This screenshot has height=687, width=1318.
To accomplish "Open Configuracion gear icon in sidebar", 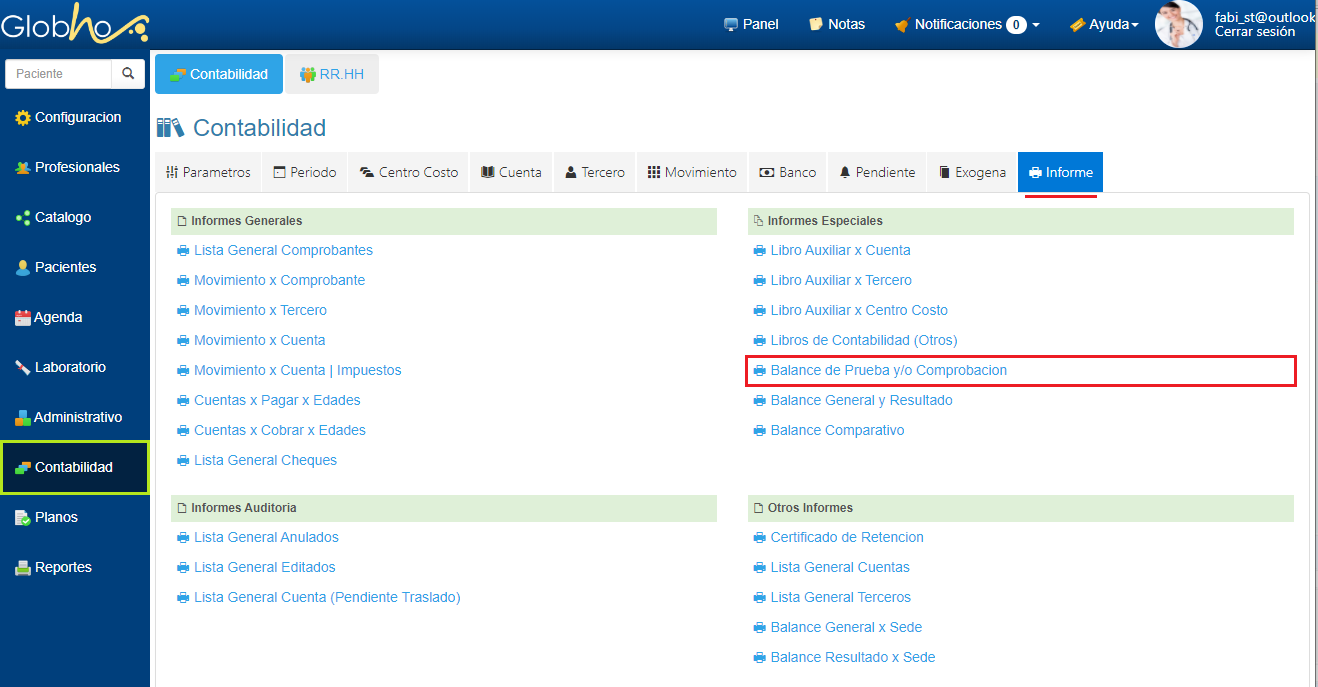I will (x=23, y=118).
